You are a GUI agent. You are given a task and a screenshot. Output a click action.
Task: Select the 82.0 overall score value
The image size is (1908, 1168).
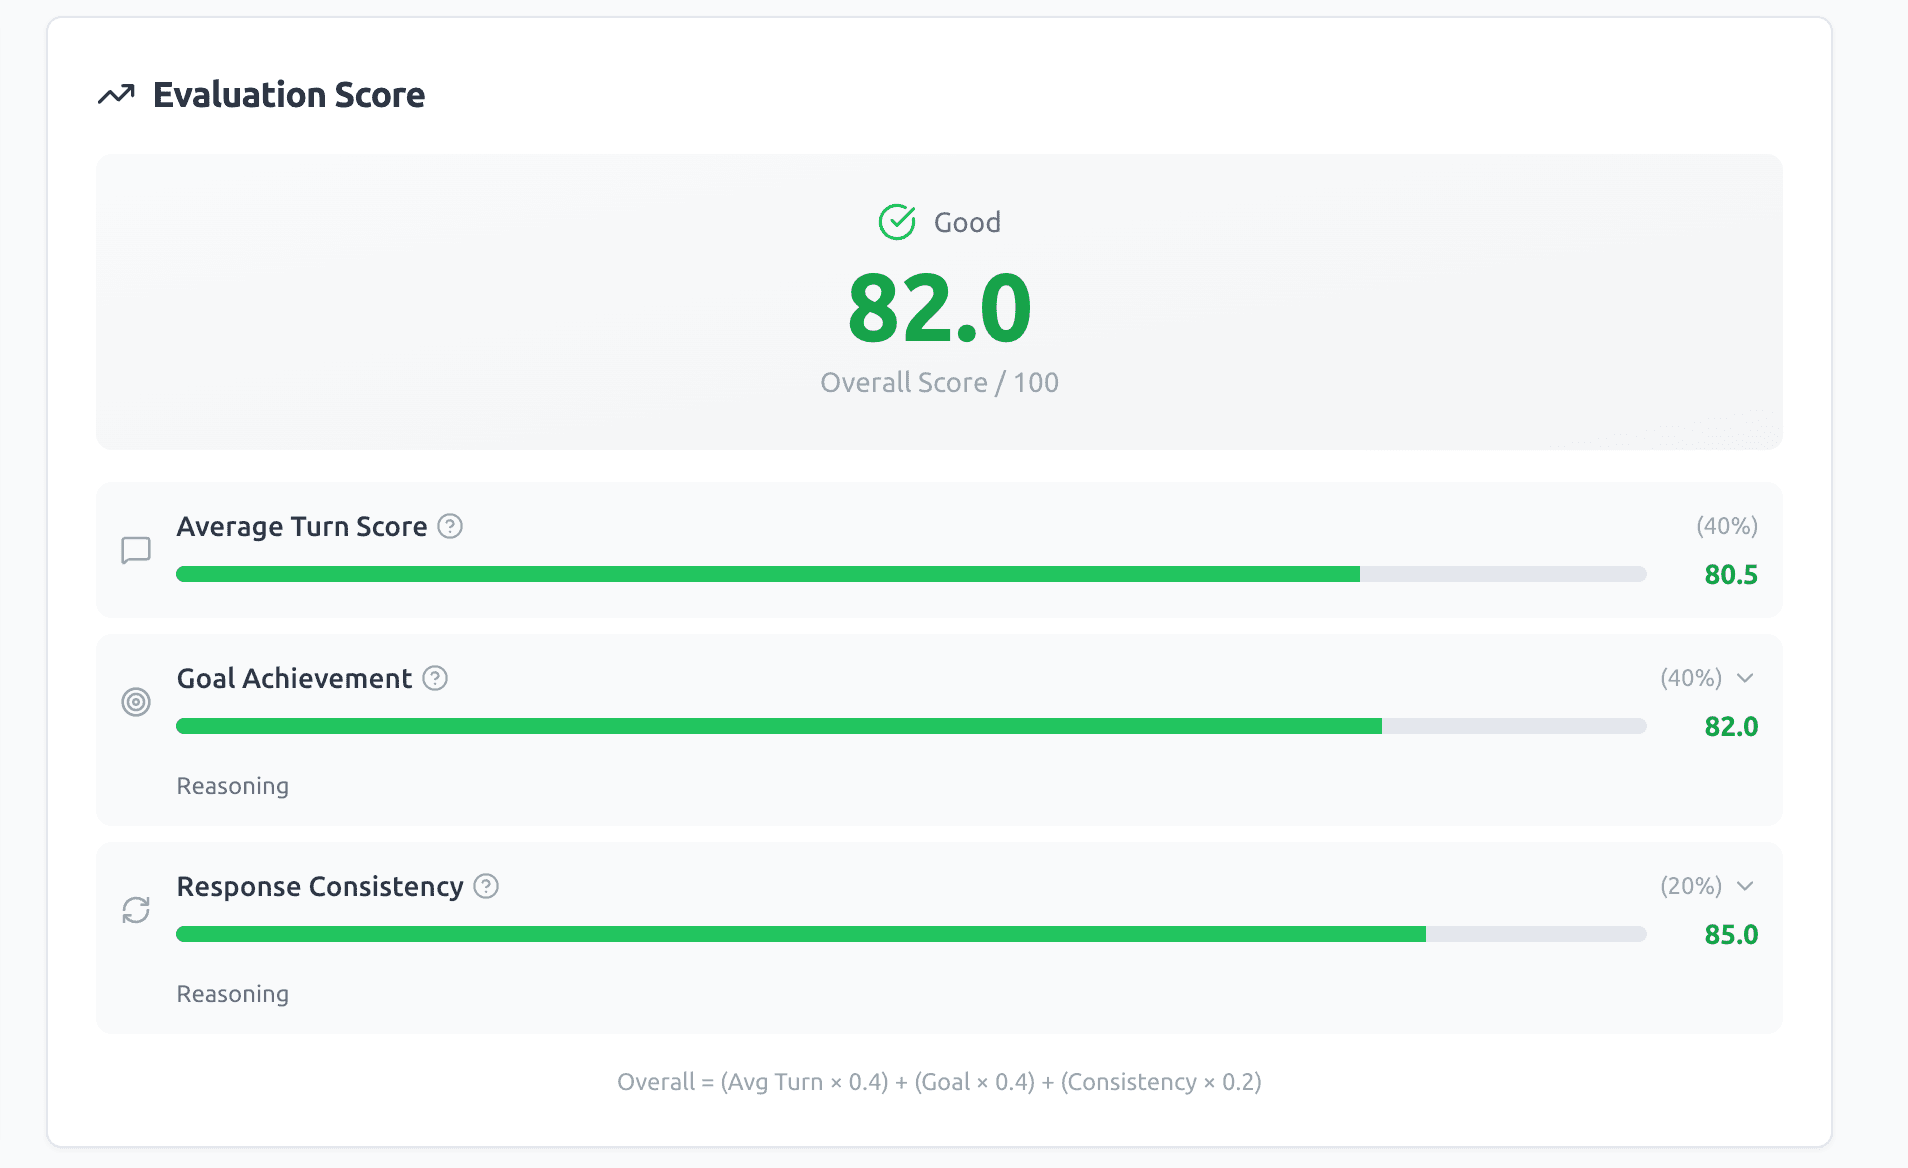938,310
